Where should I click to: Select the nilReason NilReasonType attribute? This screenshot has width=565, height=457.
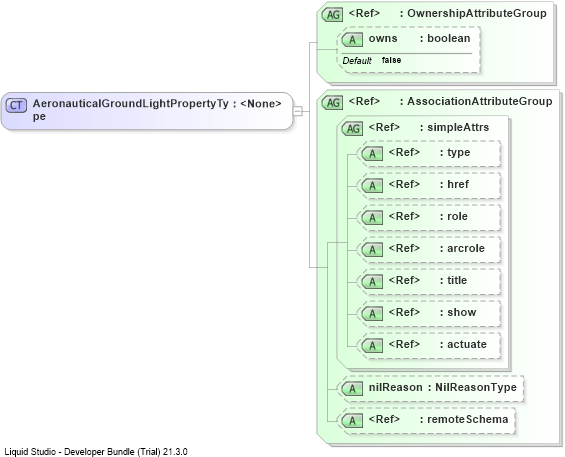coord(432,389)
